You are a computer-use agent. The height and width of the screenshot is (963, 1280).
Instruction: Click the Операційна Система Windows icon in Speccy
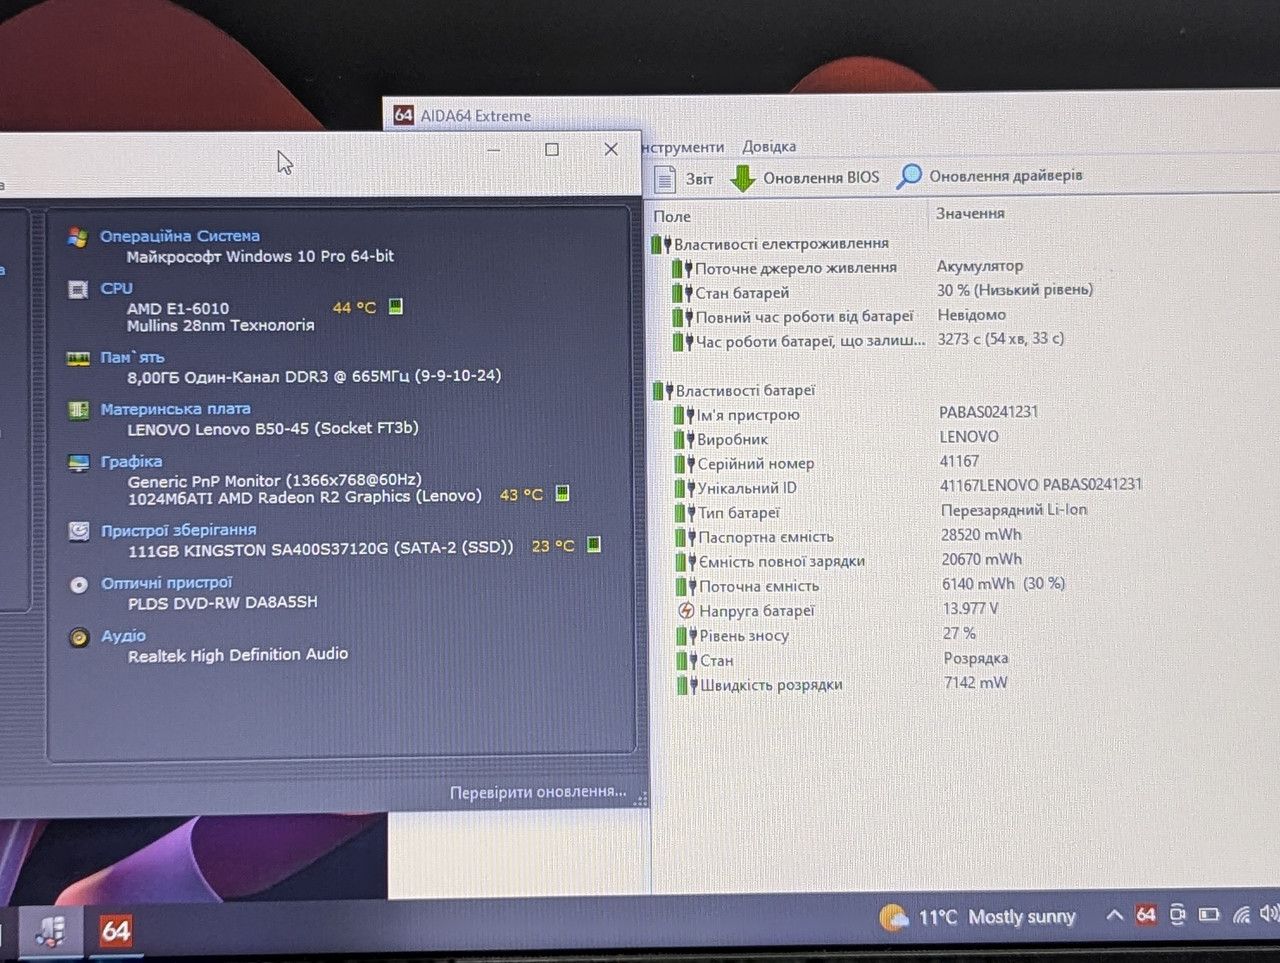[77, 237]
